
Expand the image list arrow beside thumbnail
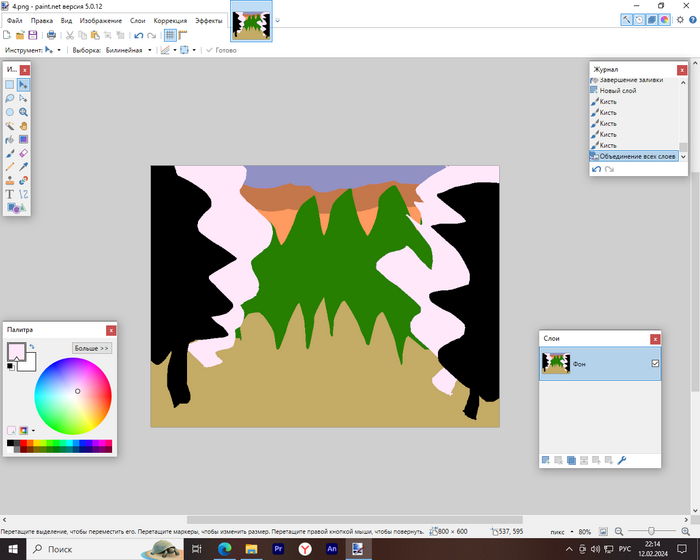pyautogui.click(x=278, y=20)
